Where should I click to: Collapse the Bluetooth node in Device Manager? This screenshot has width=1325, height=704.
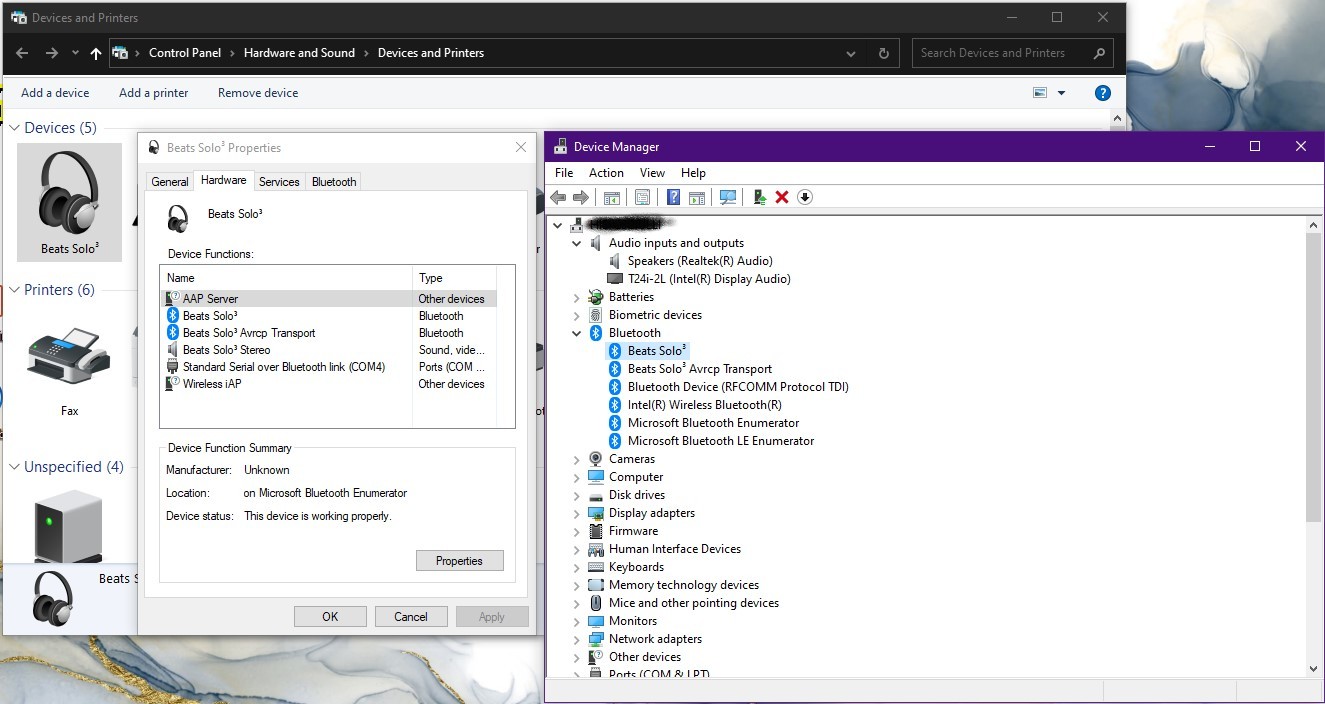577,333
